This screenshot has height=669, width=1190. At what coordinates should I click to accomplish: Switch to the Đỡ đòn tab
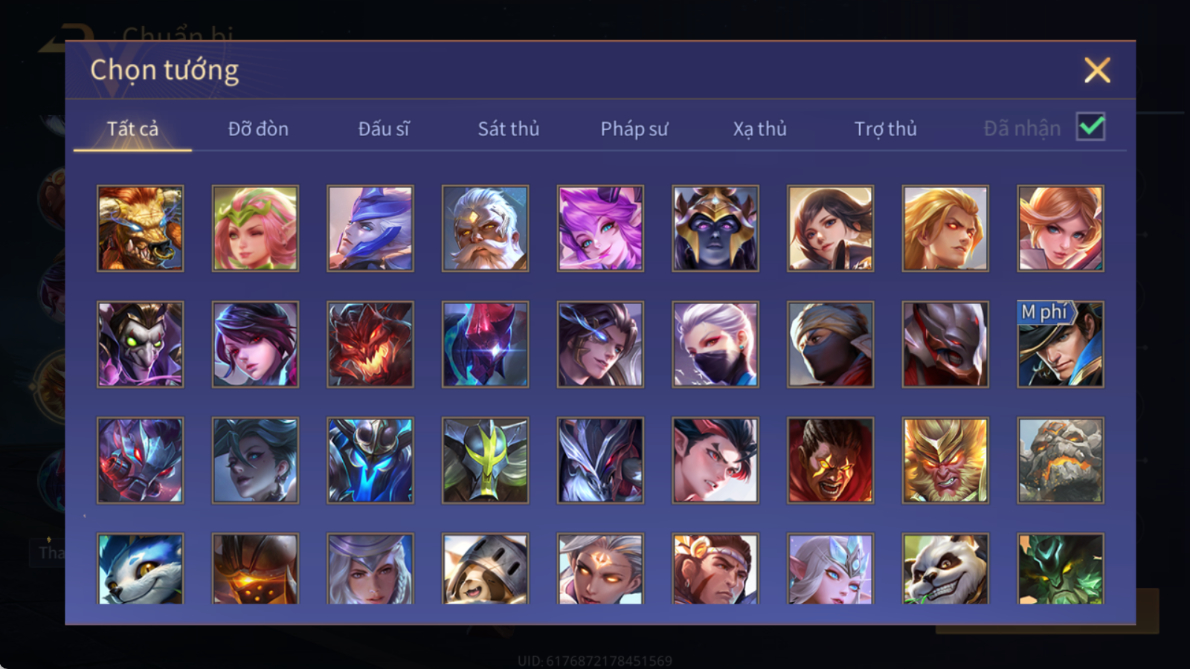click(258, 129)
